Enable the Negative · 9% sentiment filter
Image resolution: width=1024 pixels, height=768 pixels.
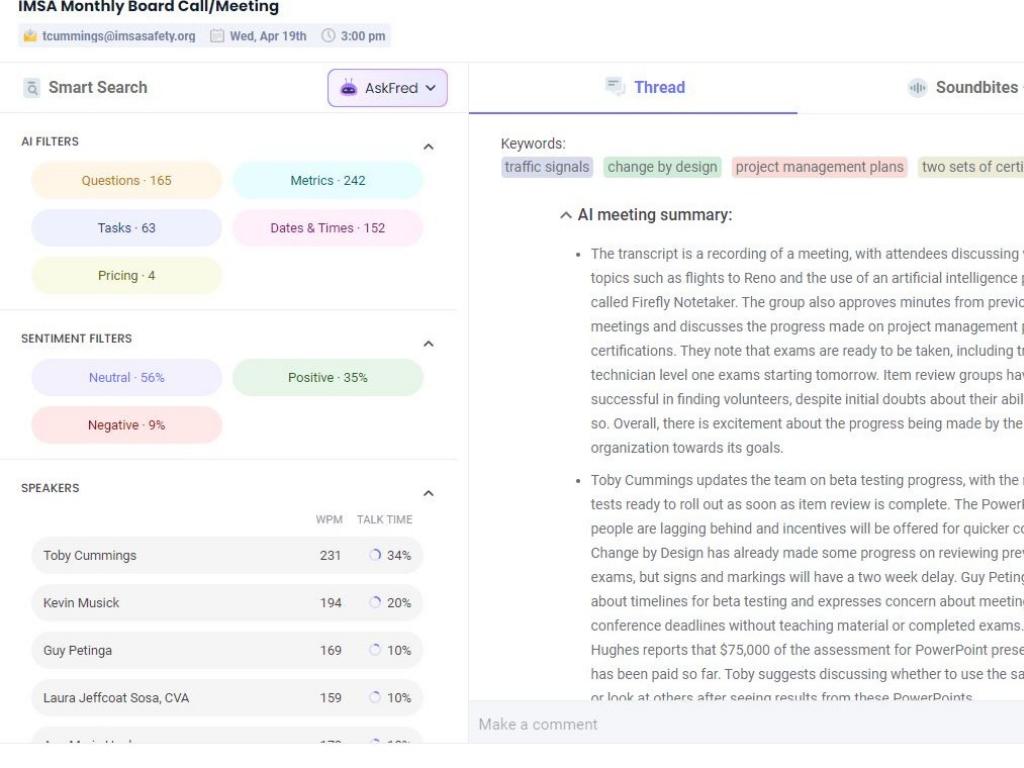tap(126, 425)
